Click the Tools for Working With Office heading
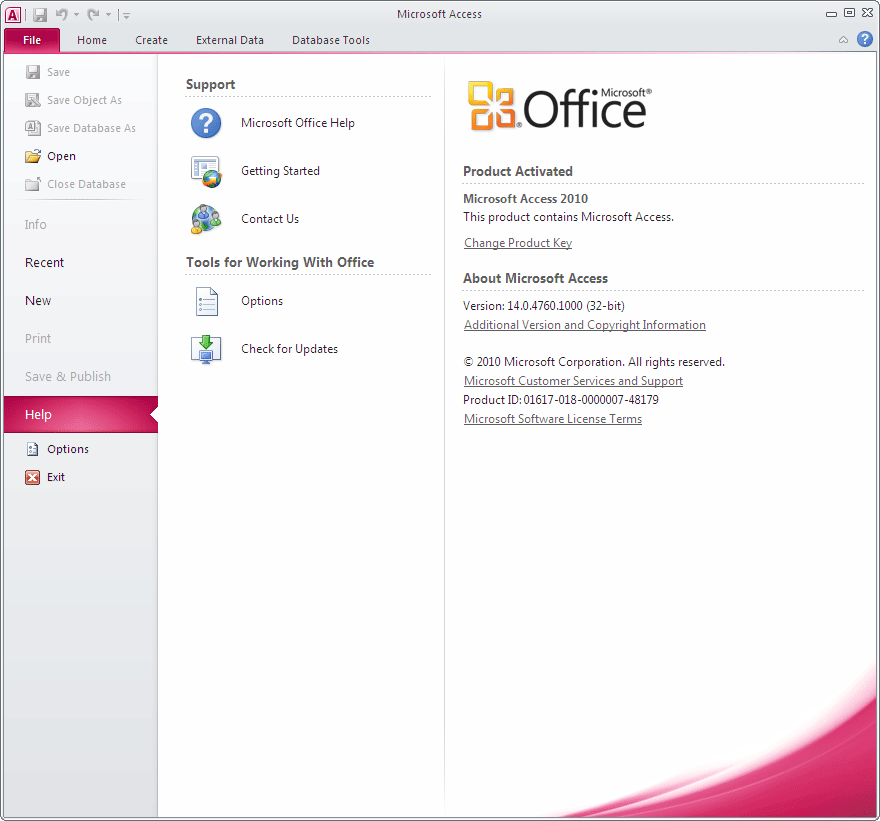The image size is (880, 821). 280,263
